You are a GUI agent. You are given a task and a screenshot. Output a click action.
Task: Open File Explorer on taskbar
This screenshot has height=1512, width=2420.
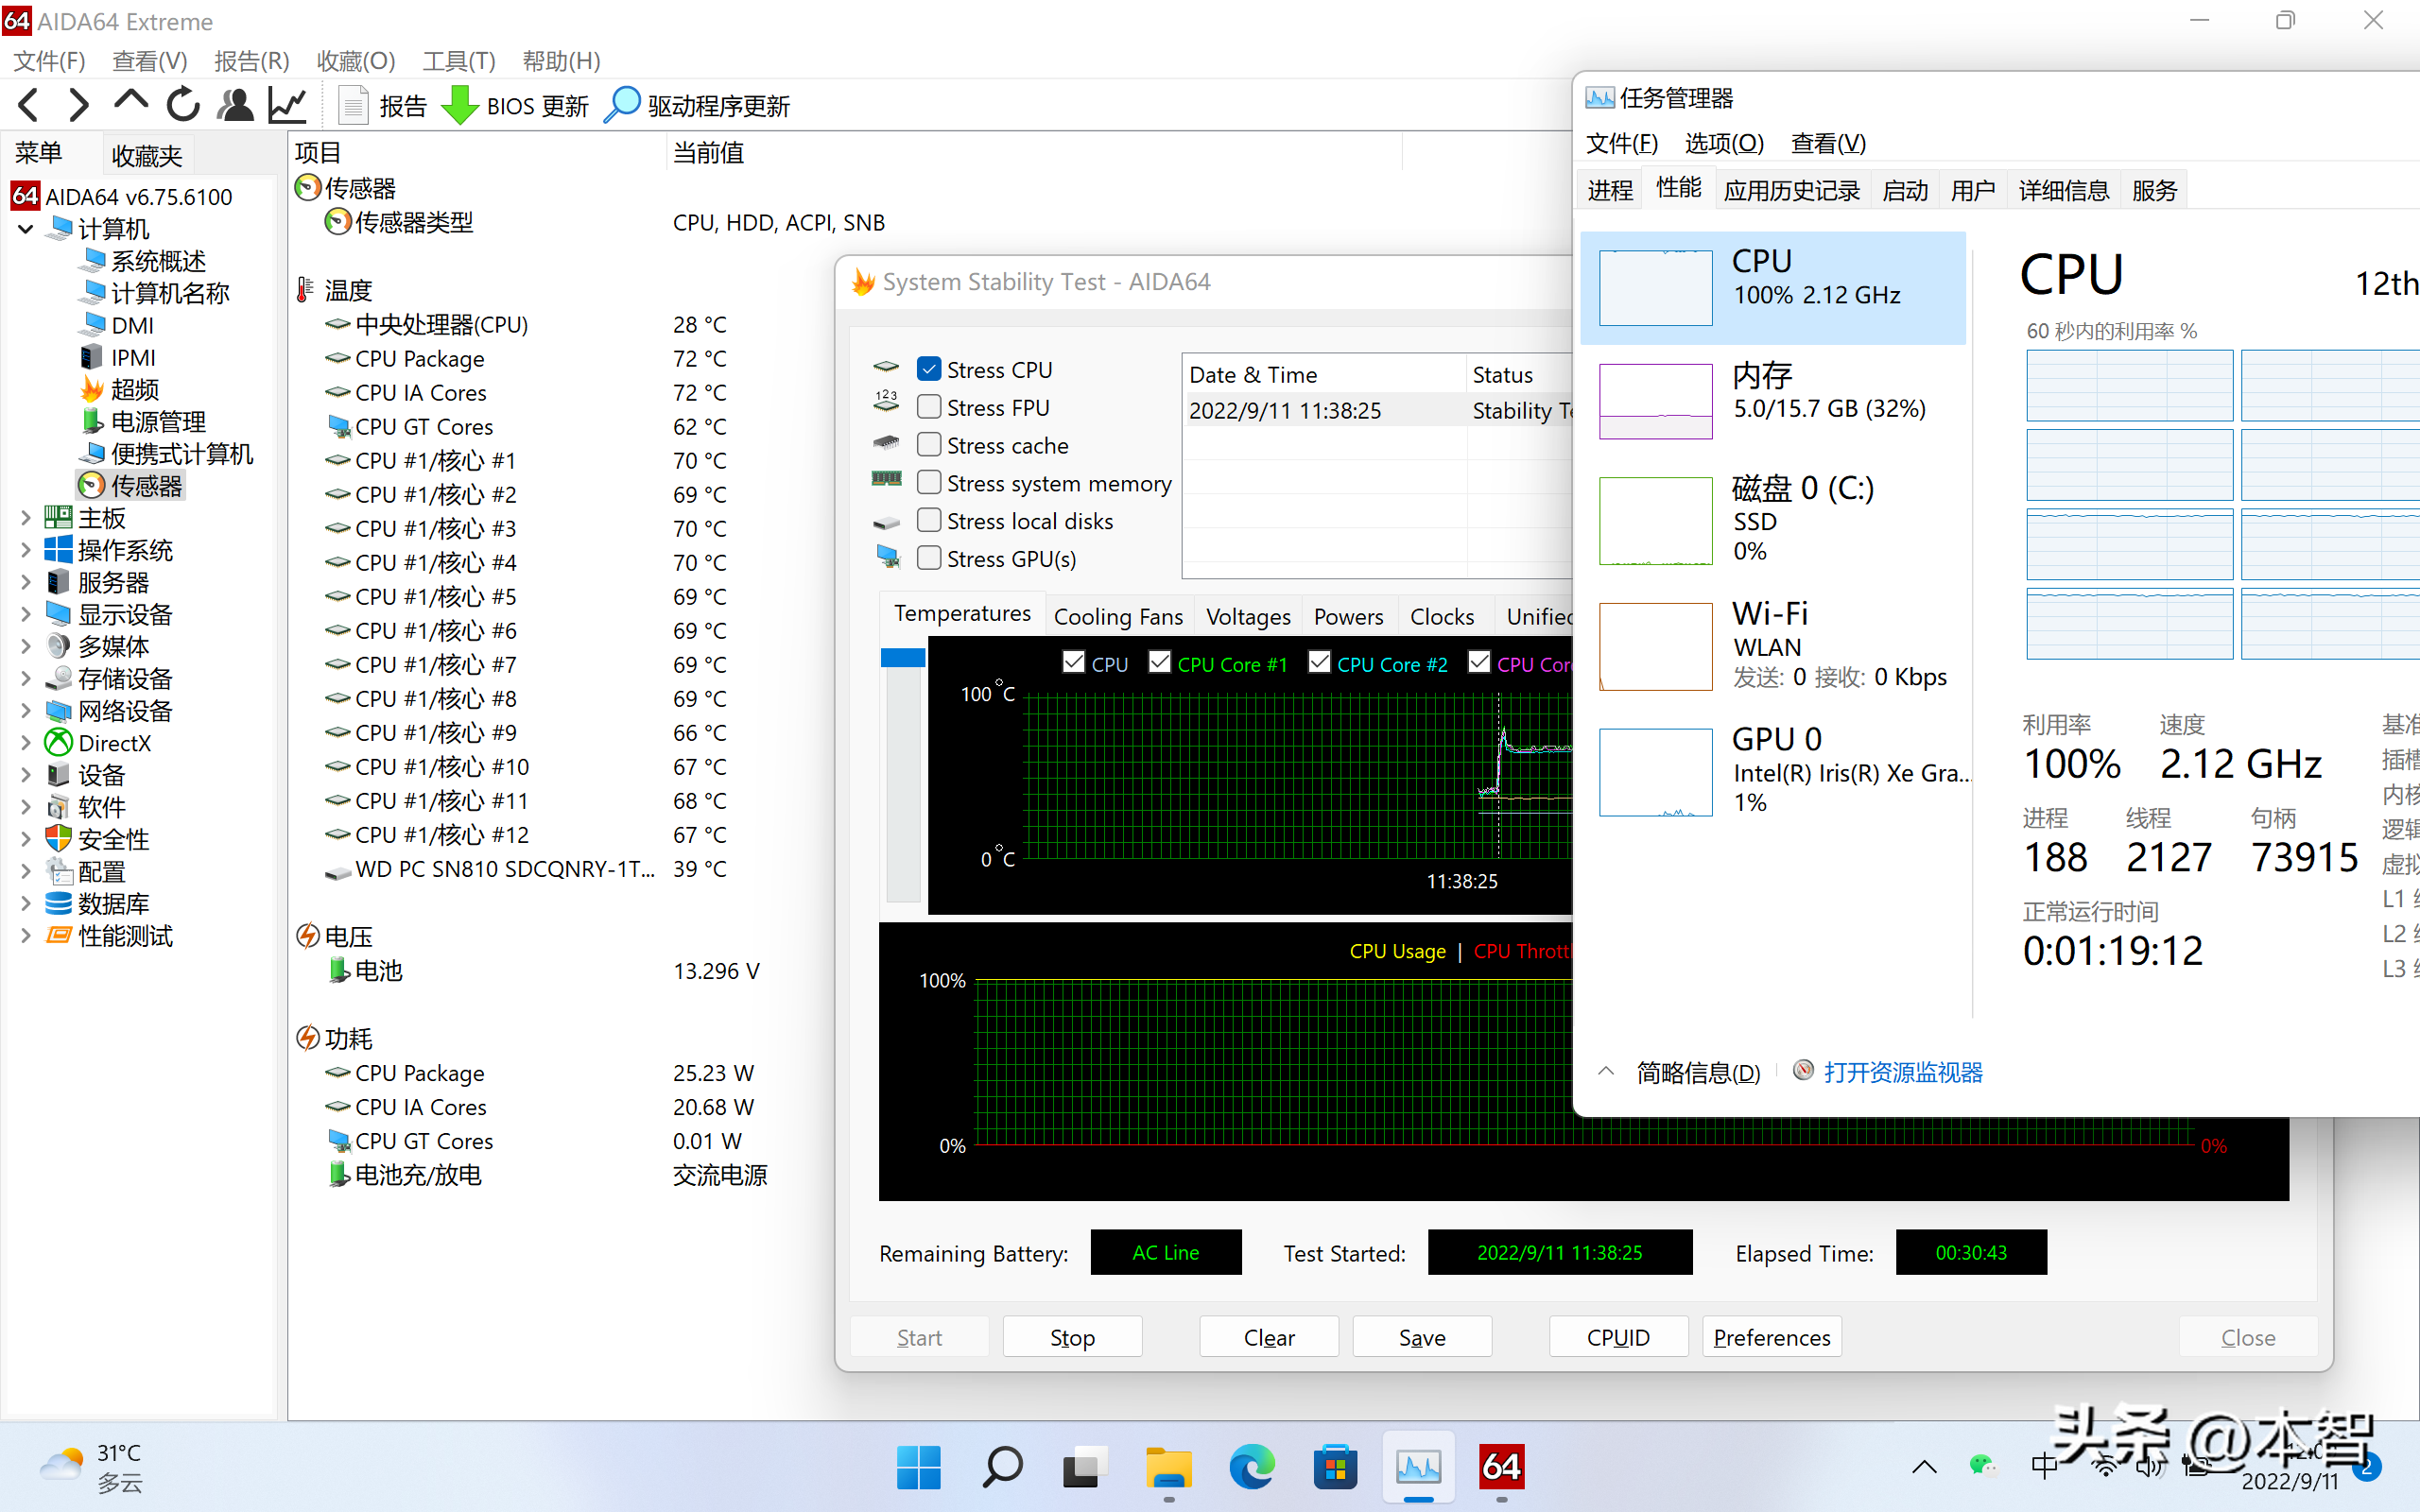1168,1467
